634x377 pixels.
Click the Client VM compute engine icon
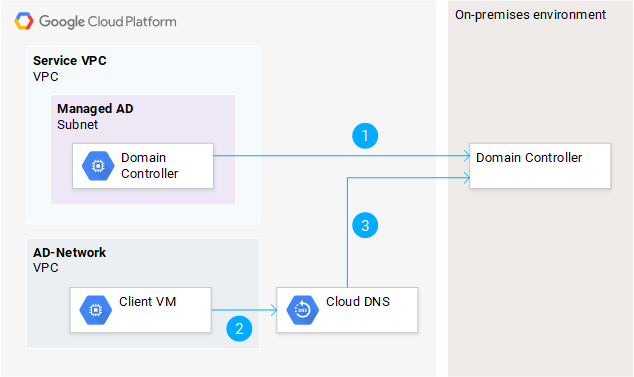click(95, 310)
